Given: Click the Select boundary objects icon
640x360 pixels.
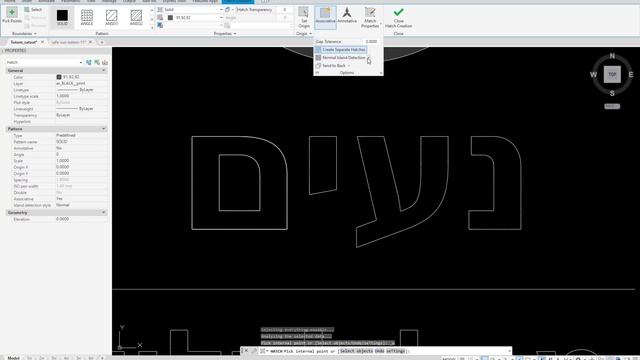Looking at the screenshot, I should (x=27, y=9).
